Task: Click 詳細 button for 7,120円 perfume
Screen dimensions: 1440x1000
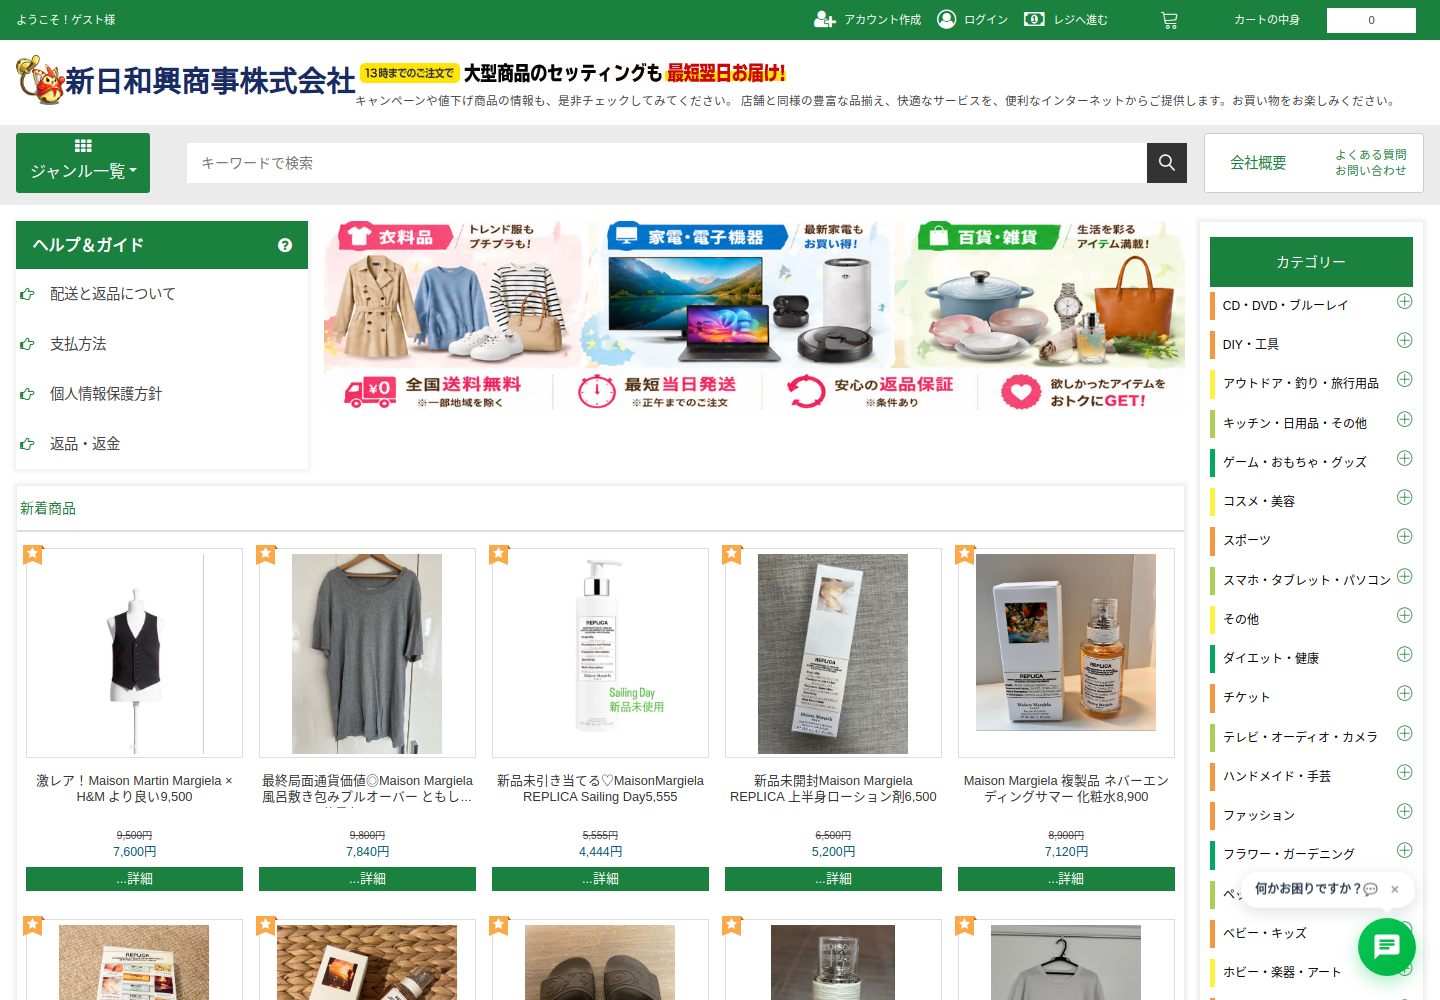Action: click(x=1066, y=879)
